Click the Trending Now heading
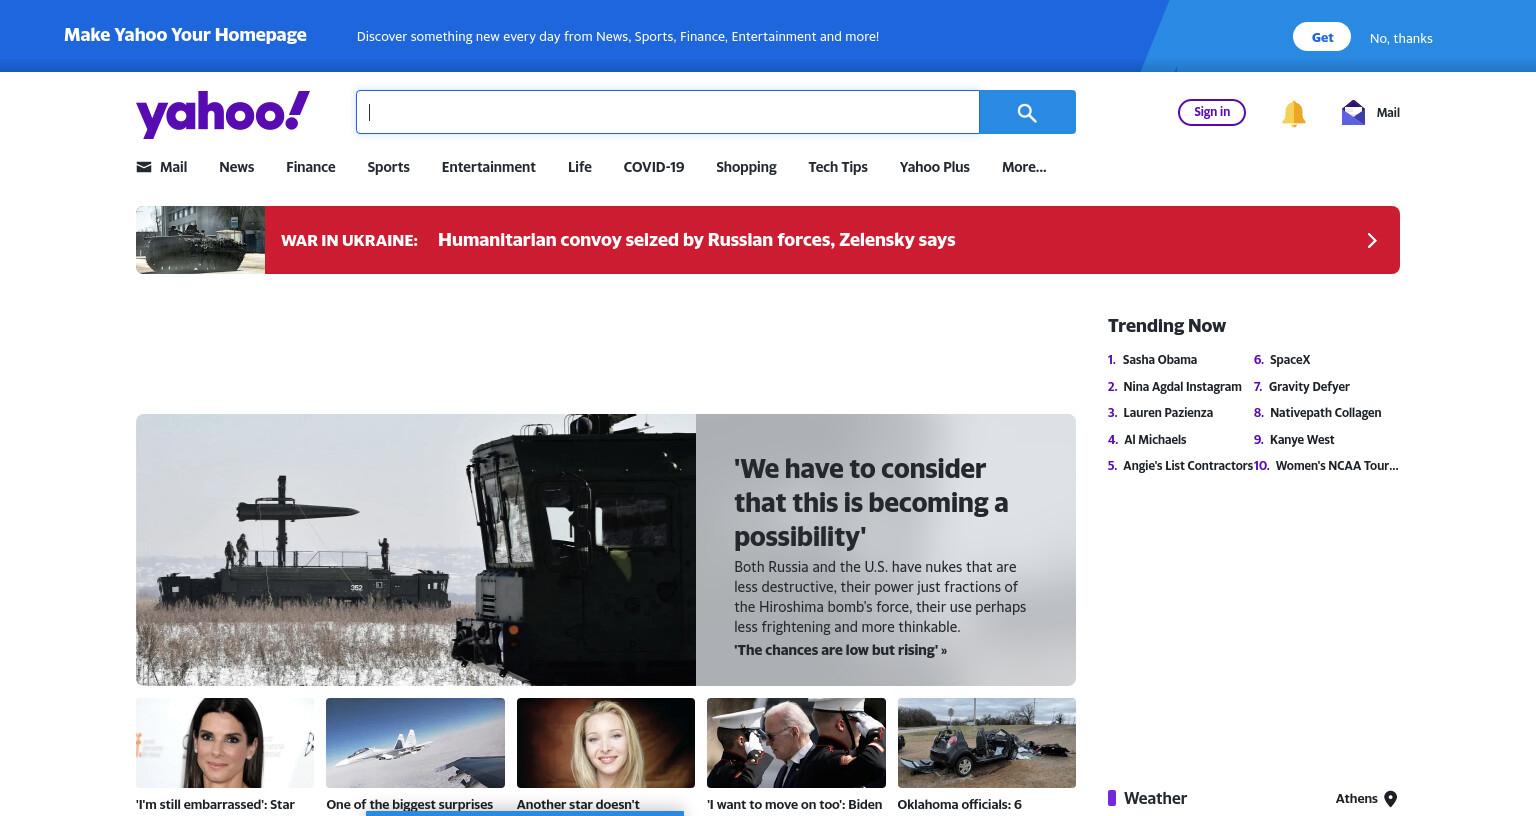This screenshot has width=1536, height=816. click(1166, 326)
